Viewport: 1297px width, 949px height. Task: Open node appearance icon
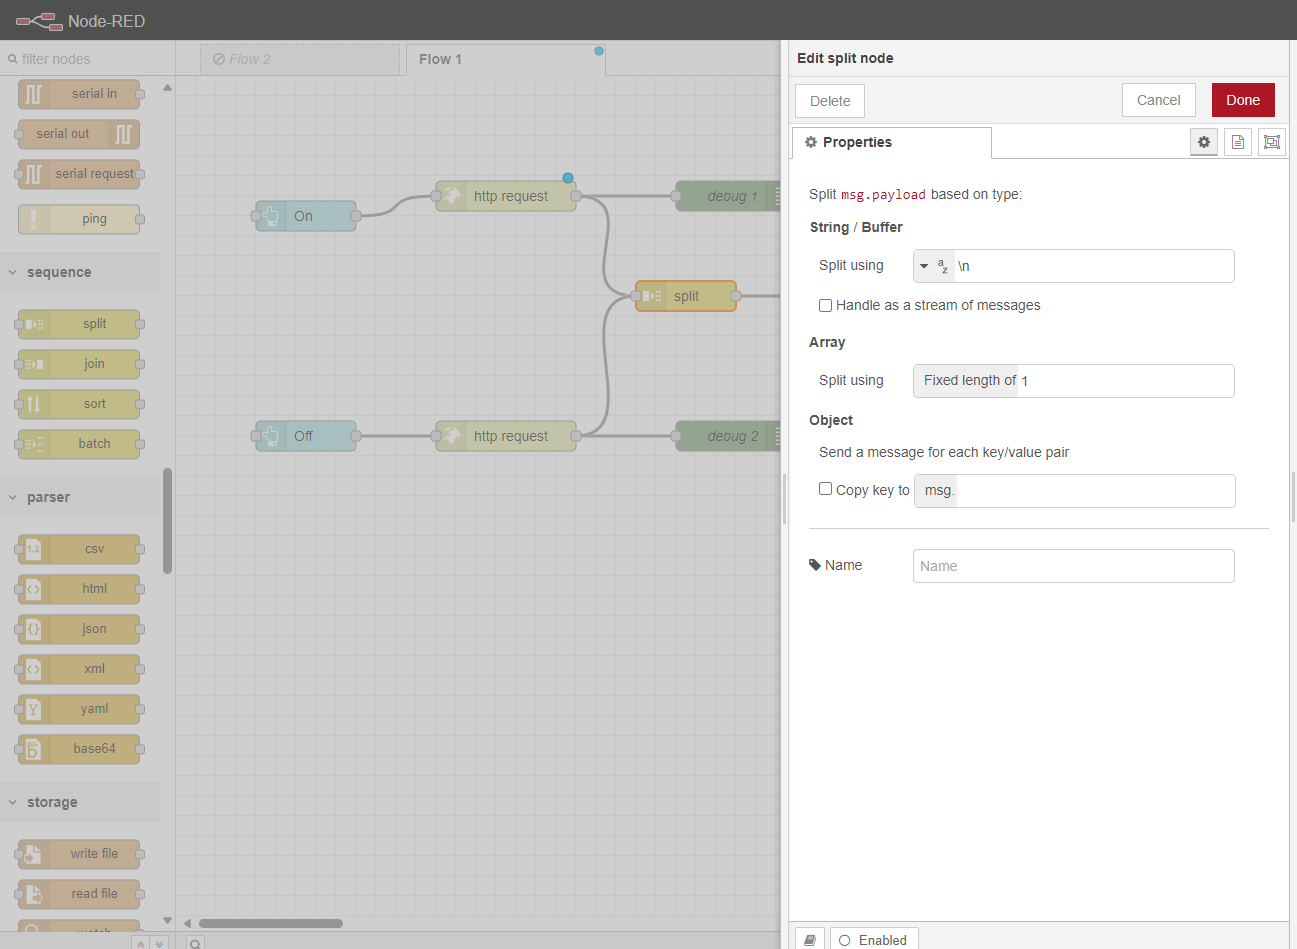[1272, 142]
